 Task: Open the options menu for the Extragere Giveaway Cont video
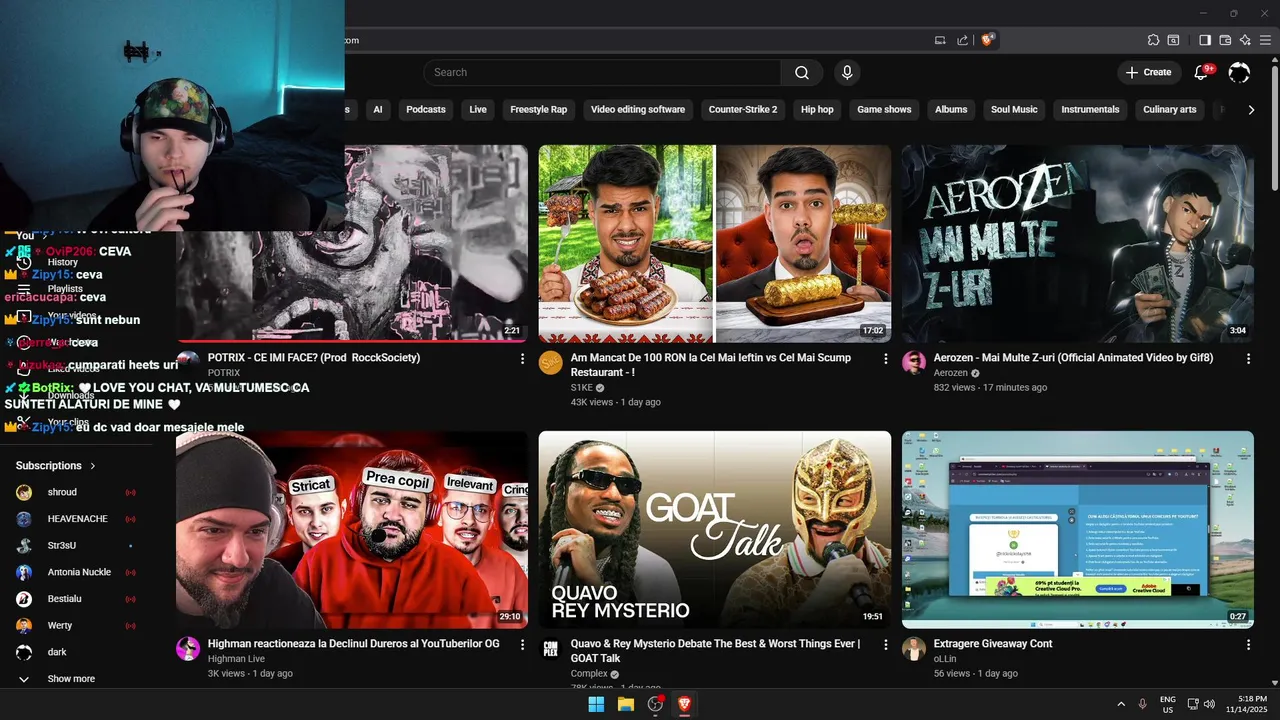point(1248,645)
